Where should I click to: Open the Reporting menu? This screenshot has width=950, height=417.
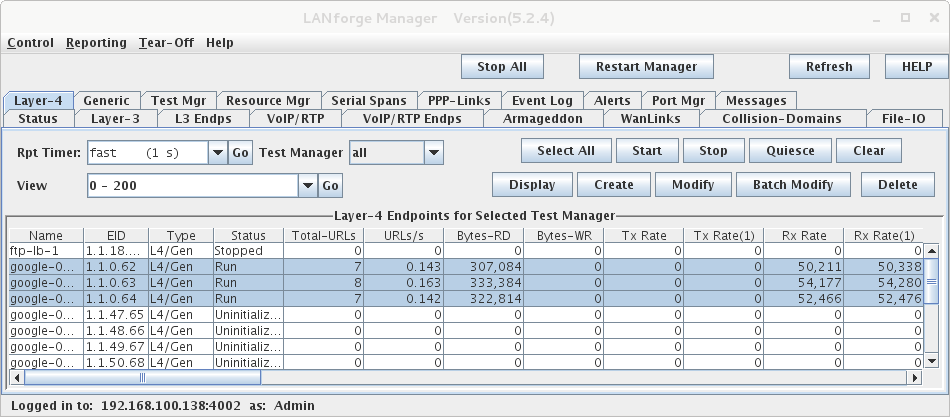96,43
